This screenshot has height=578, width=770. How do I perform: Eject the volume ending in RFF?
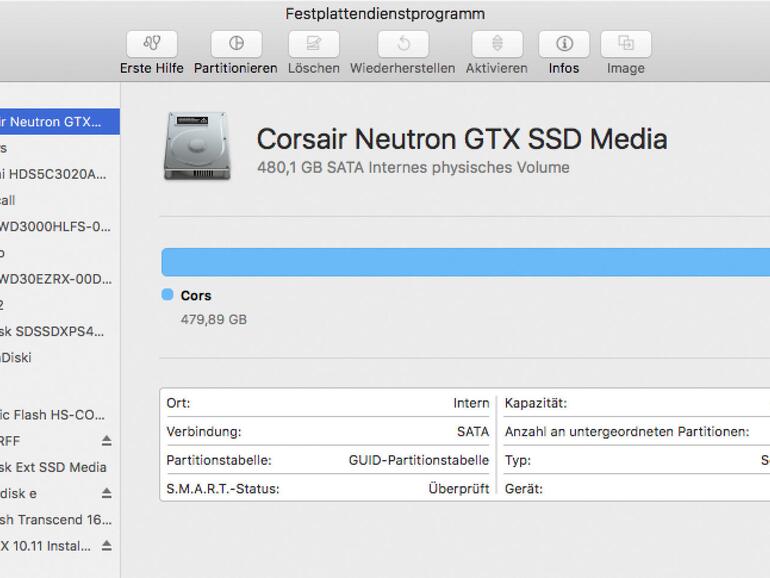click(x=107, y=440)
